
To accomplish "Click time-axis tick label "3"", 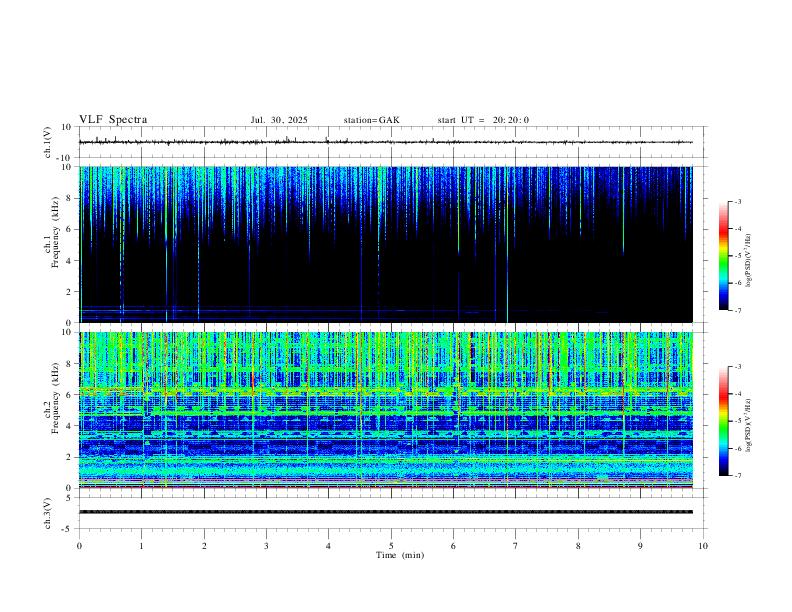I will 266,546.
